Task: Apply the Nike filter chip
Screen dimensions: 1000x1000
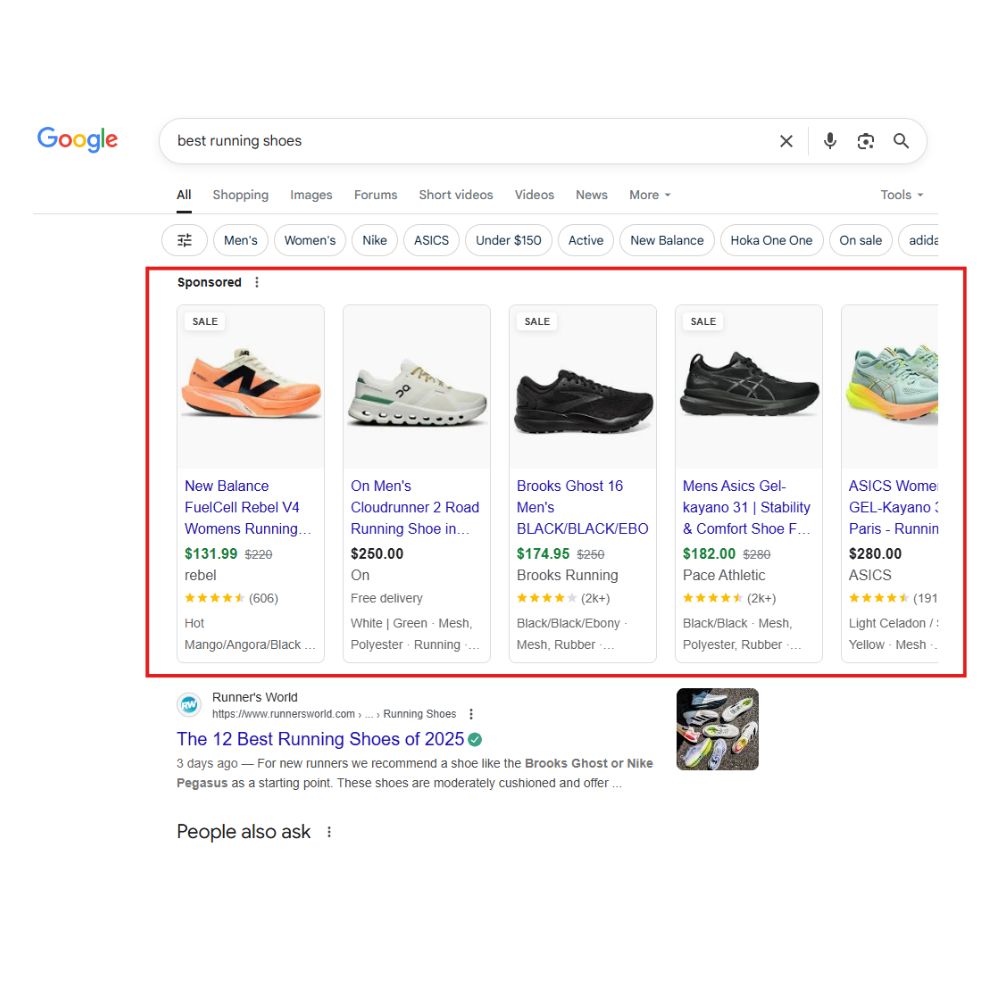Action: (x=374, y=240)
